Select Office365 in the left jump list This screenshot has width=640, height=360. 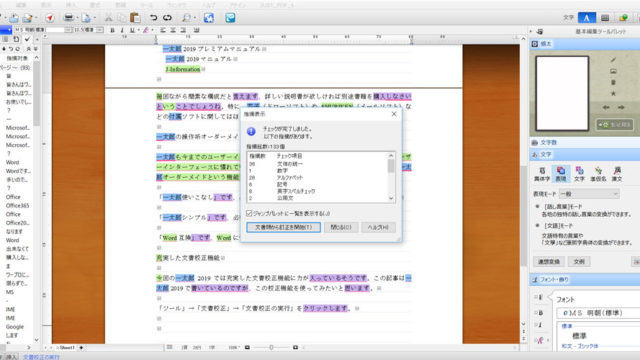tap(18, 206)
